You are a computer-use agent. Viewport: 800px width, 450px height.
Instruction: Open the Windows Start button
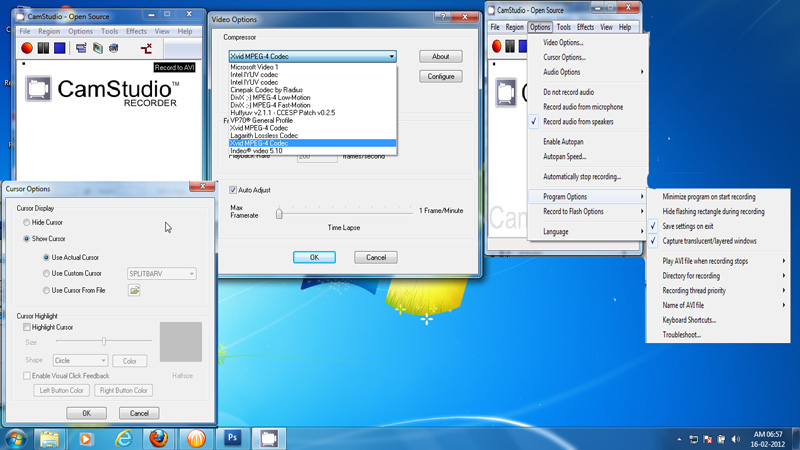point(16,439)
